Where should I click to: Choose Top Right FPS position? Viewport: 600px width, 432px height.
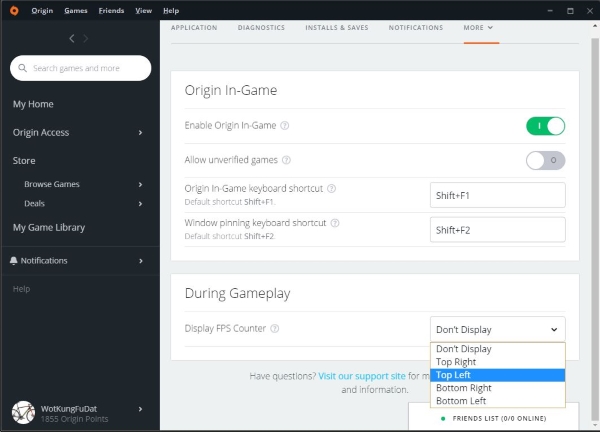[x=497, y=362]
